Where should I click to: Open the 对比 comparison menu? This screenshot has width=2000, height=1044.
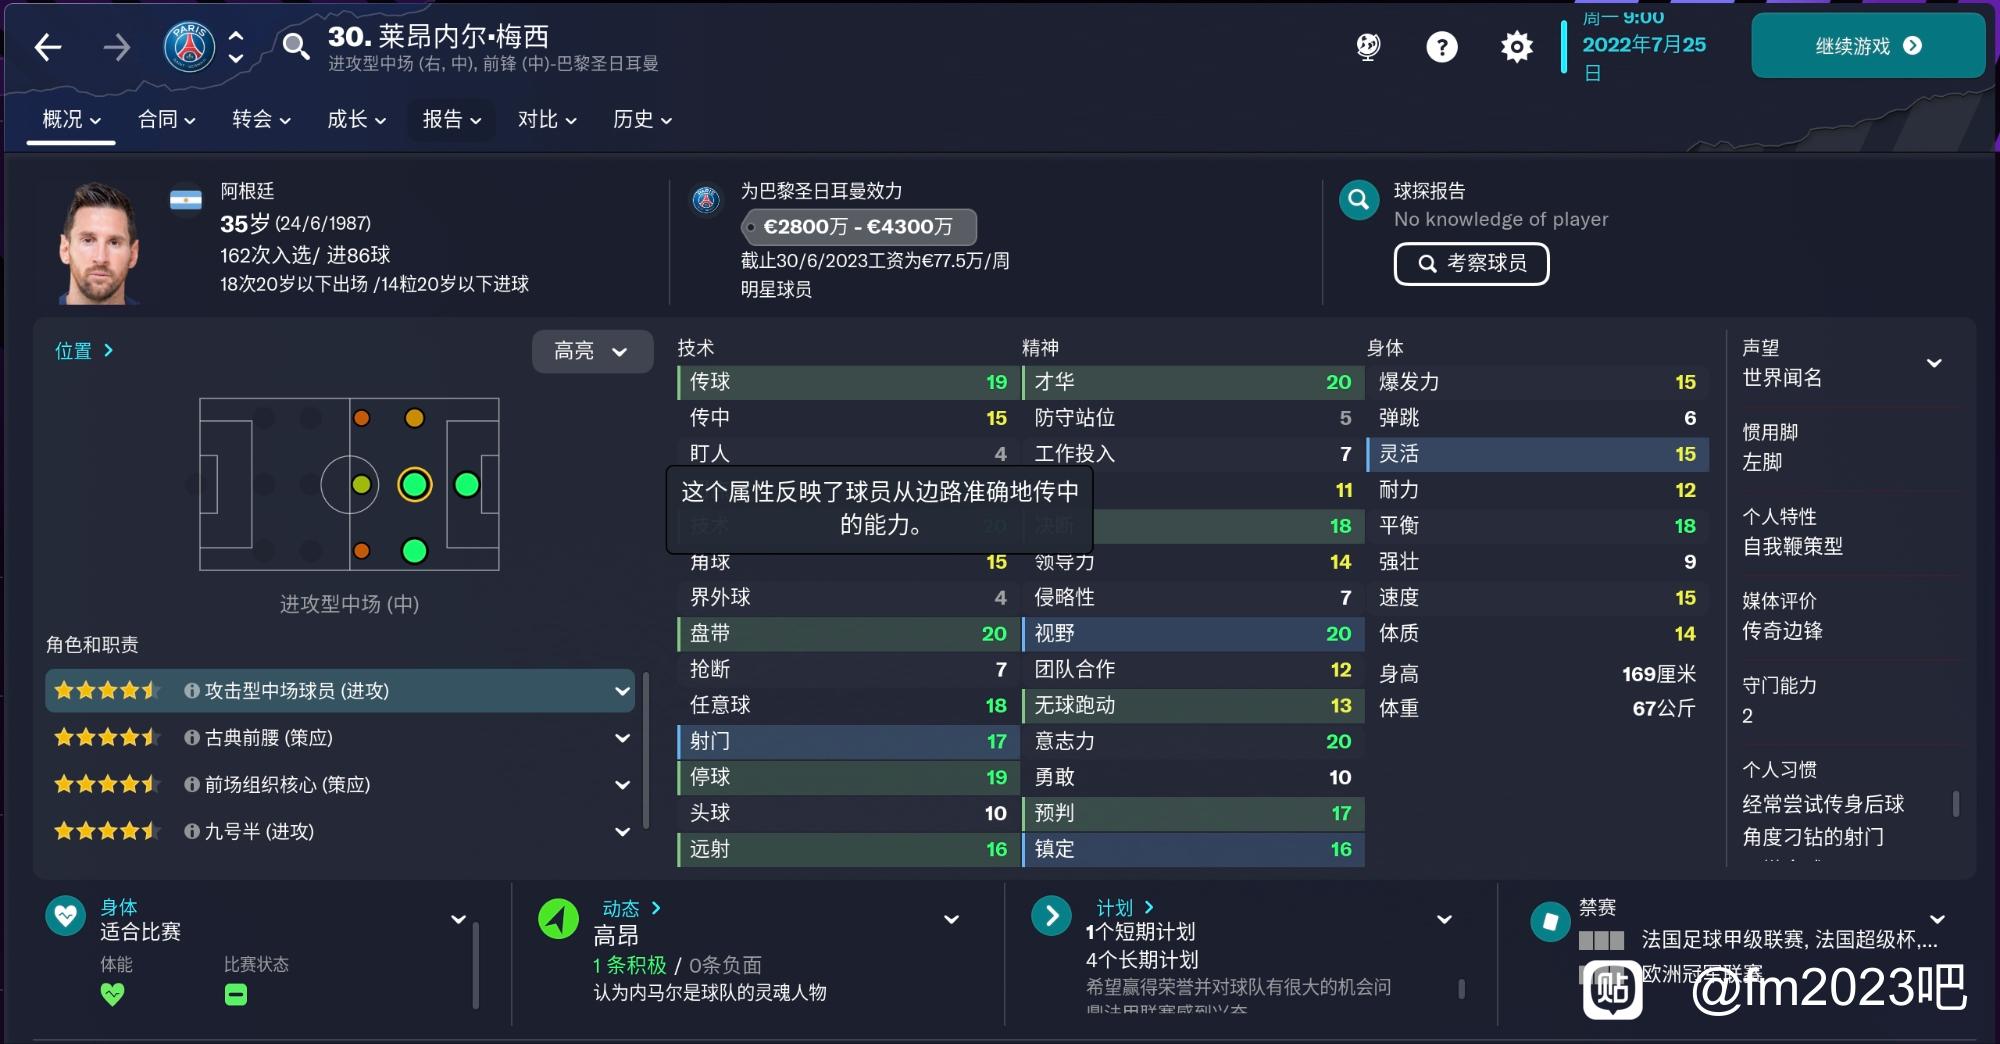pos(547,120)
